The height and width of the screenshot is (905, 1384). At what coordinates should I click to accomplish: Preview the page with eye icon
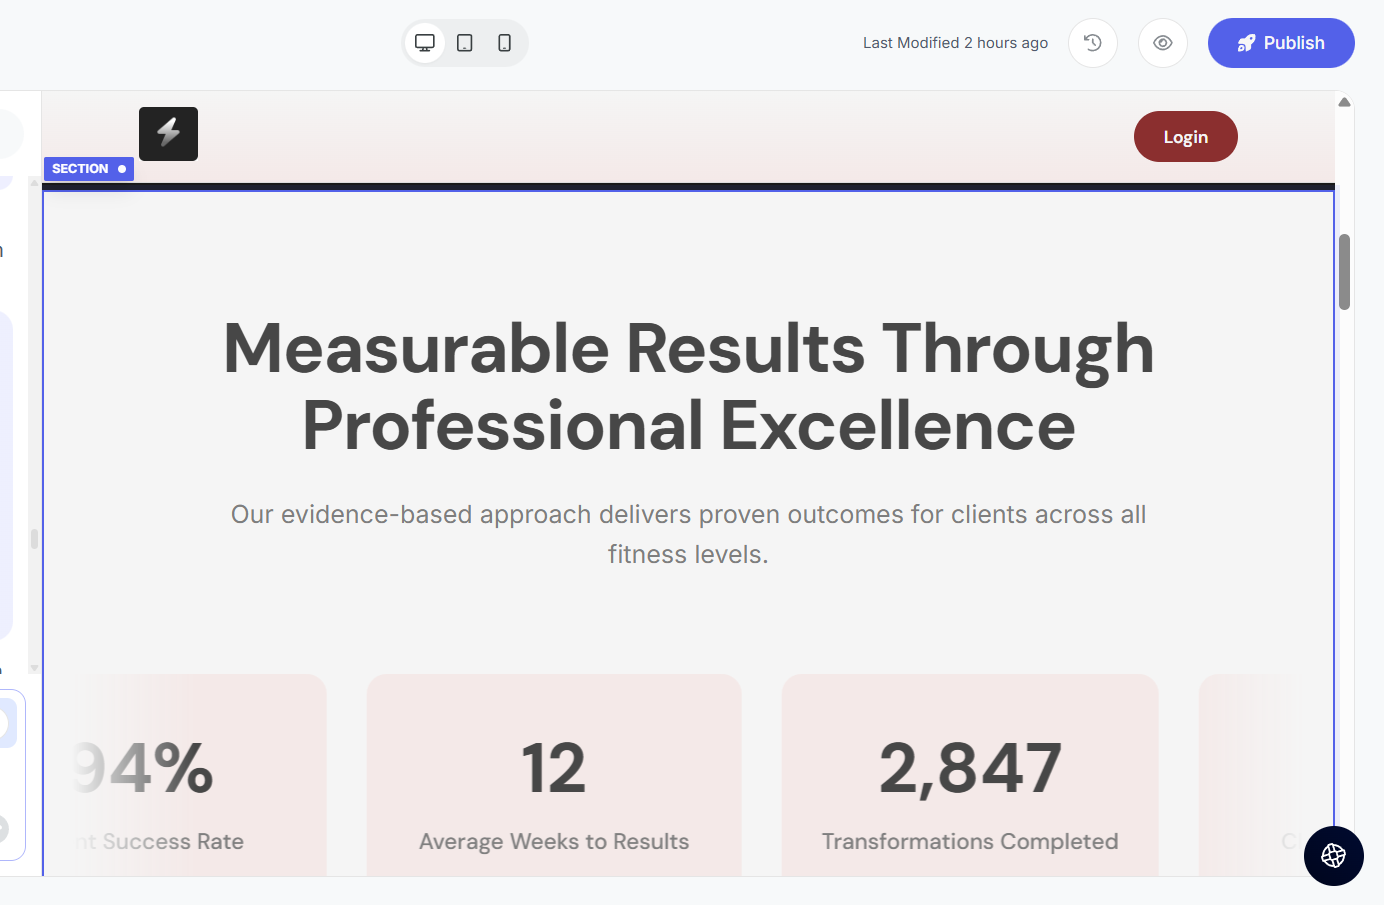click(x=1162, y=43)
